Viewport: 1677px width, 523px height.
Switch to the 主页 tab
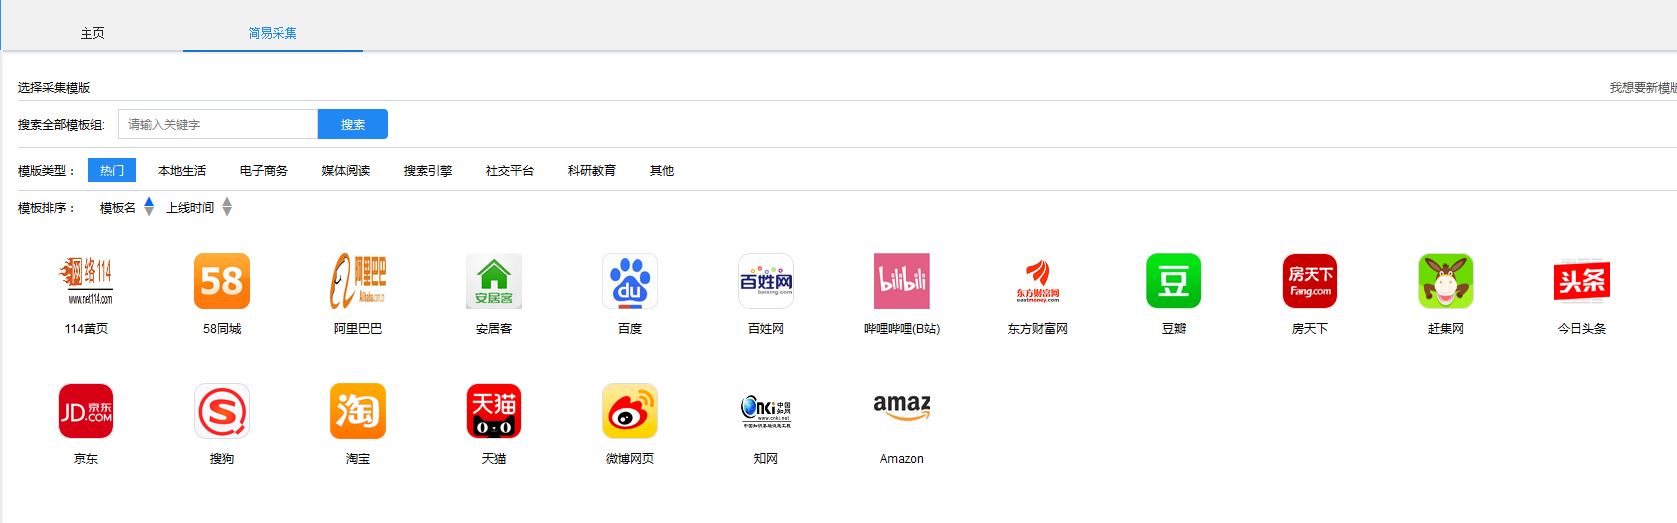pyautogui.click(x=92, y=33)
